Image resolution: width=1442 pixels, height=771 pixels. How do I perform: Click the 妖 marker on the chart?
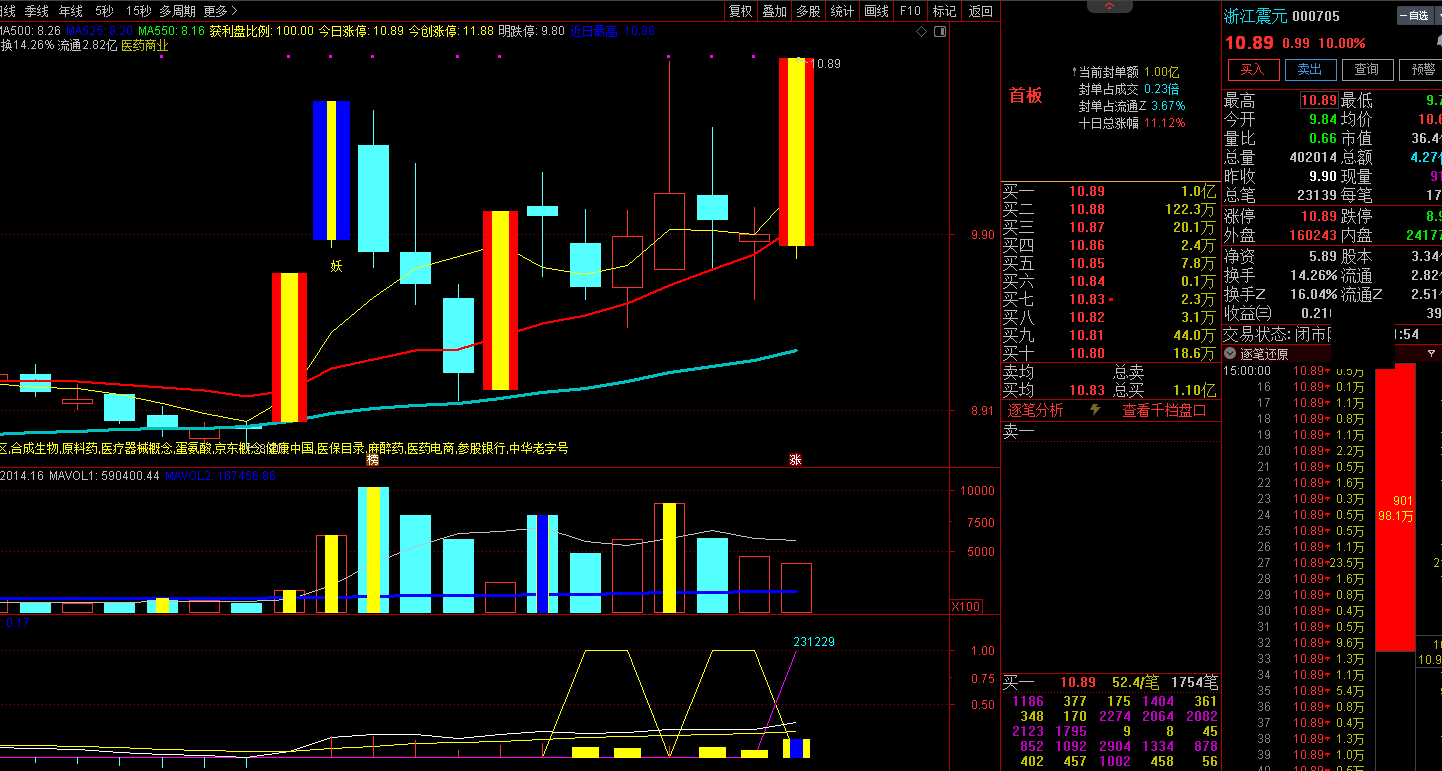pyautogui.click(x=337, y=266)
